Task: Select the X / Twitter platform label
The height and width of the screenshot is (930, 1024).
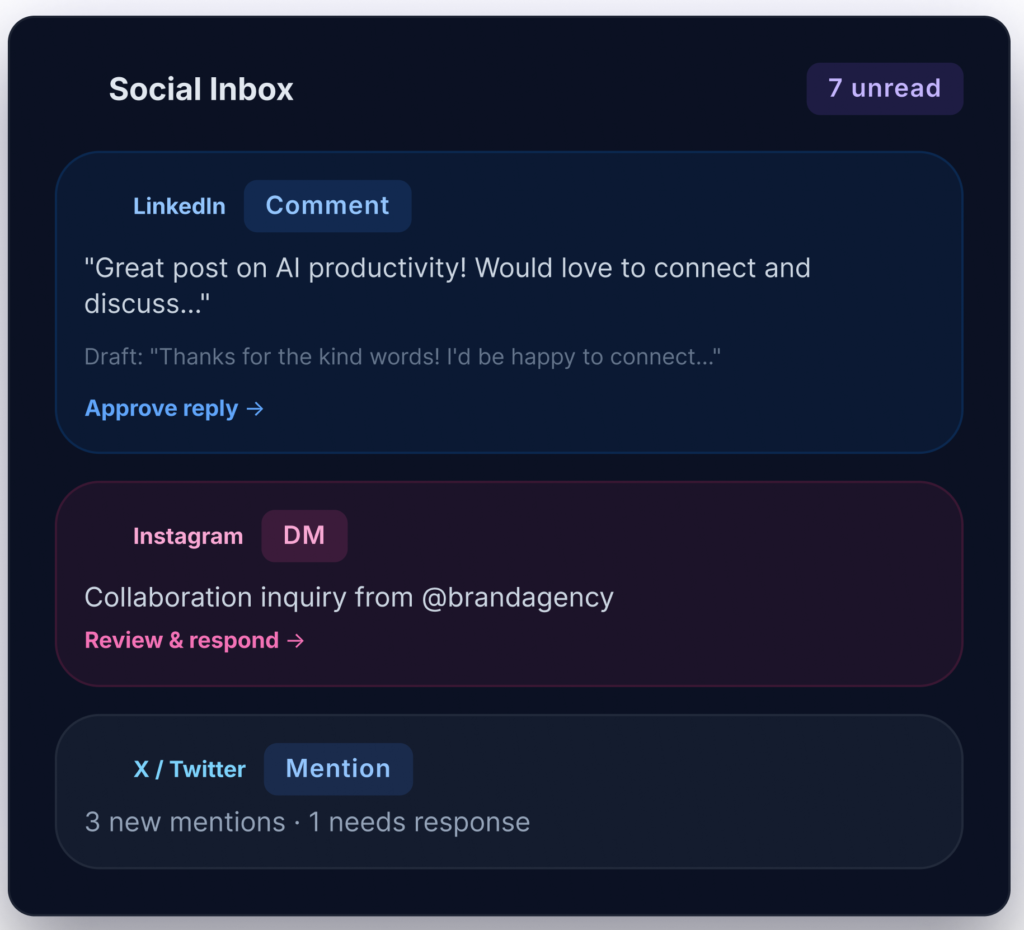Action: (x=190, y=769)
